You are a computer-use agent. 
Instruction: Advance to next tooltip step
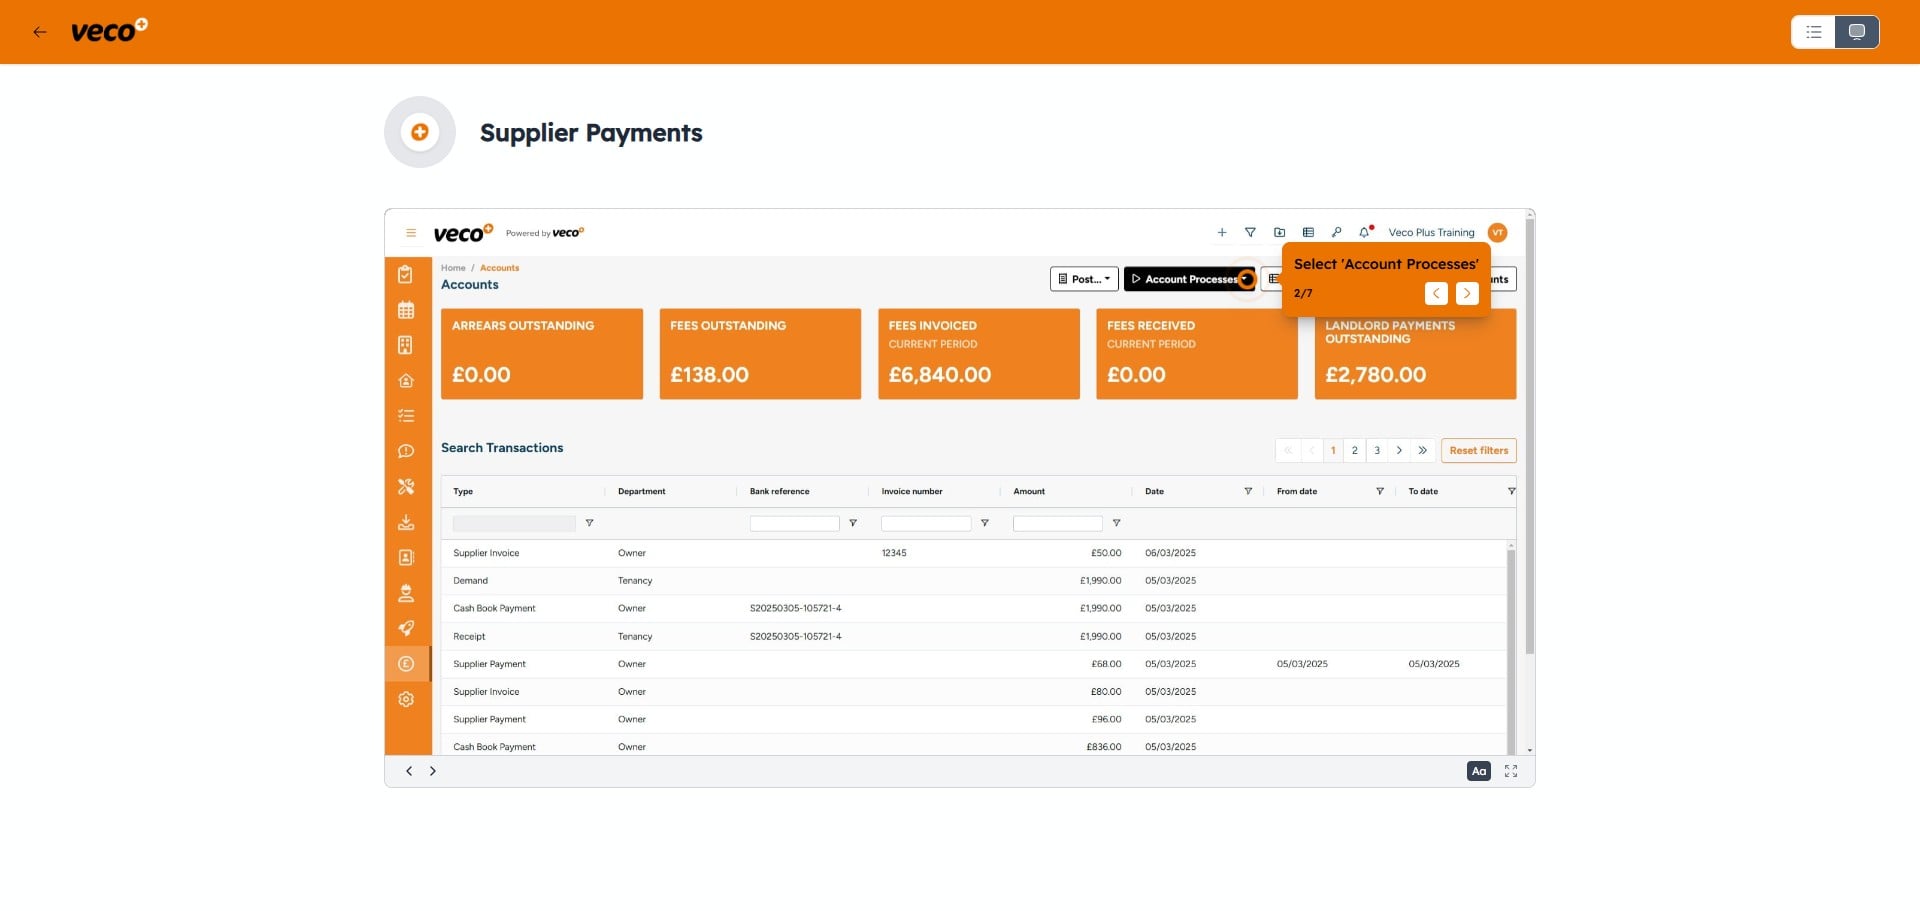coord(1466,294)
